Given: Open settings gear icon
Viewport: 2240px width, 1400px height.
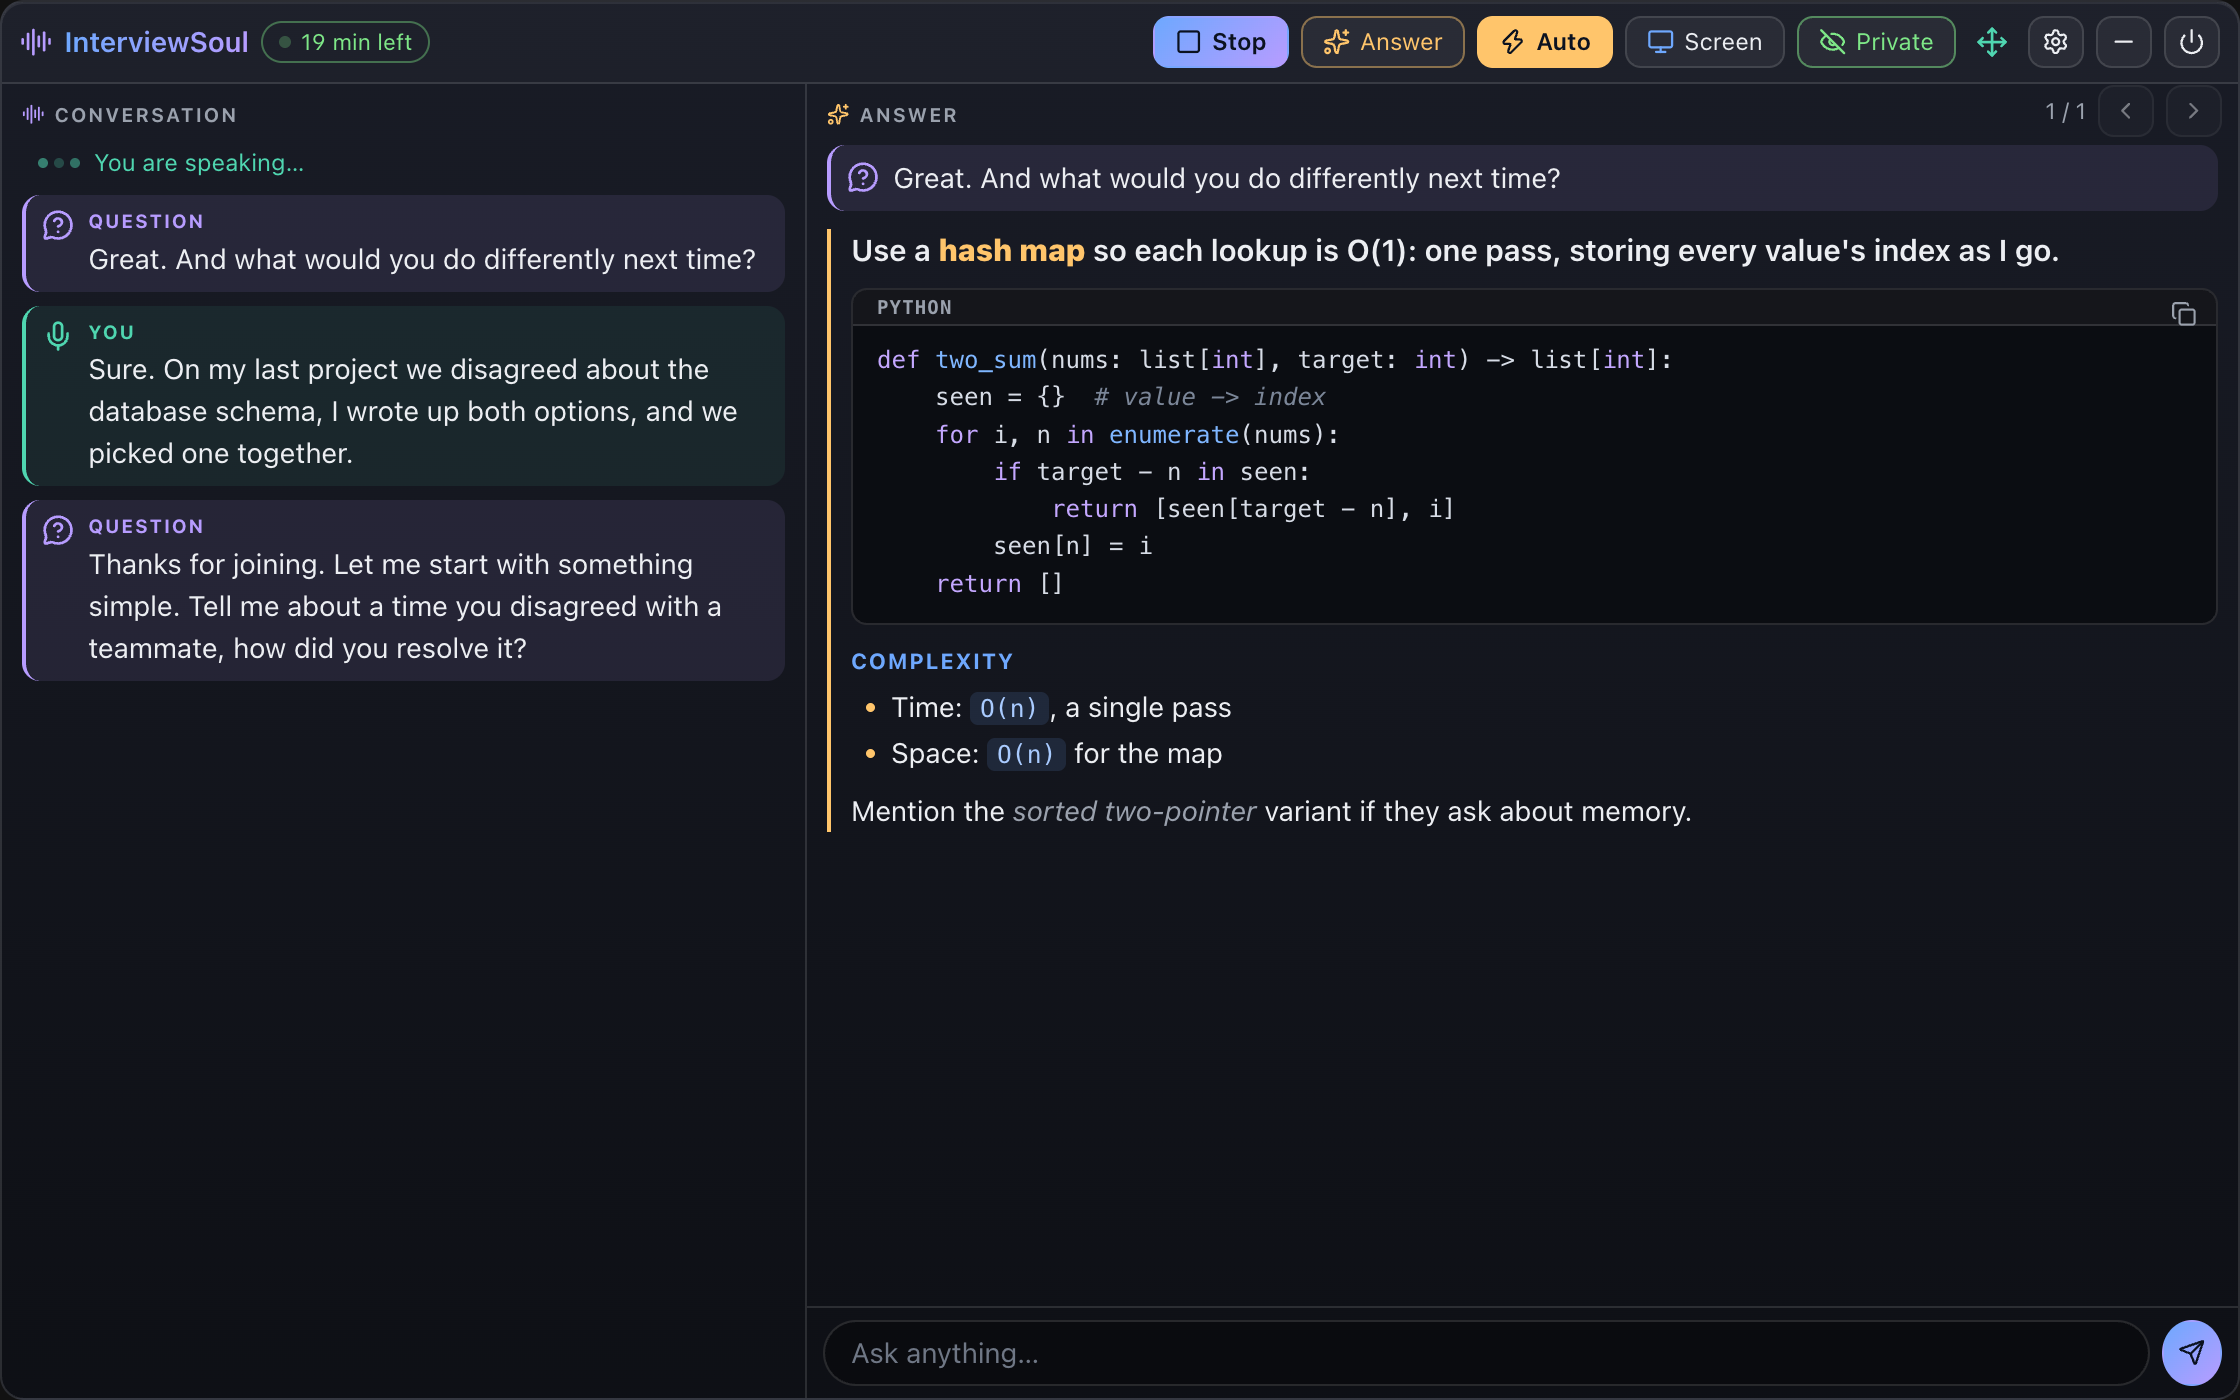Looking at the screenshot, I should click(2055, 42).
